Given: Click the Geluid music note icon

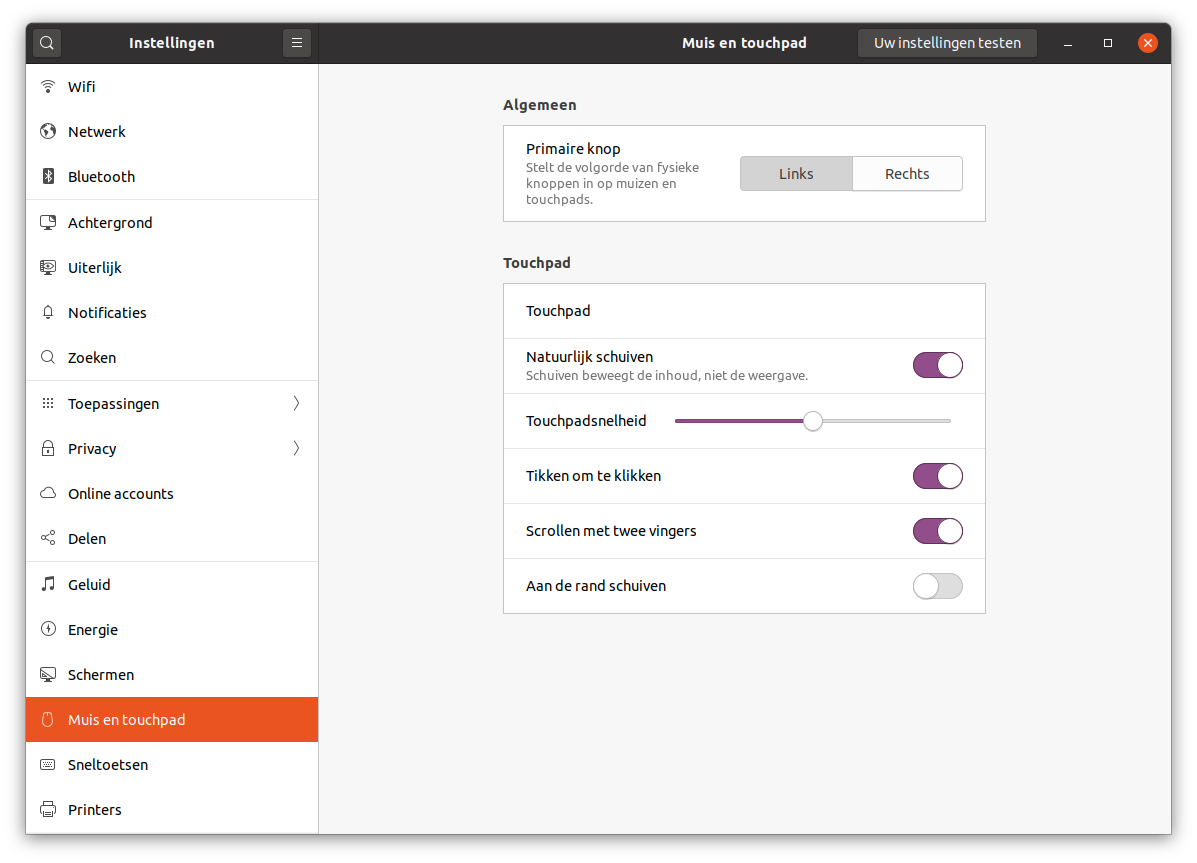Looking at the screenshot, I should [x=47, y=585].
